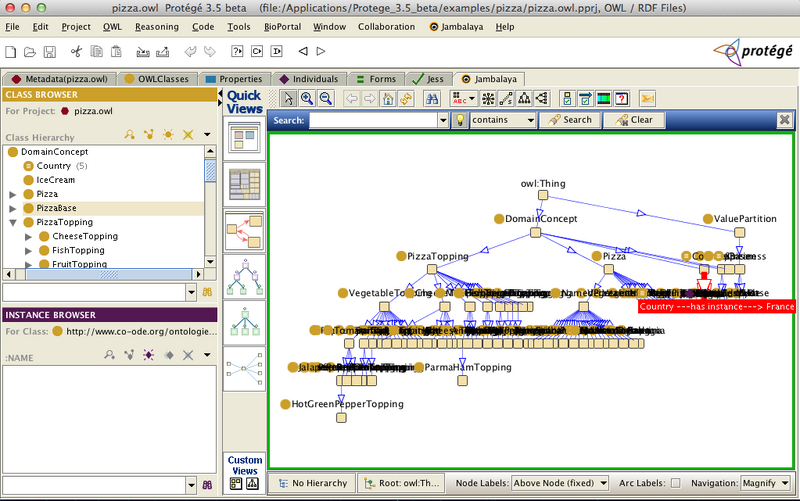The image size is (800, 501).
Task: Click the Paste clipboard icon
Action: (x=116, y=52)
